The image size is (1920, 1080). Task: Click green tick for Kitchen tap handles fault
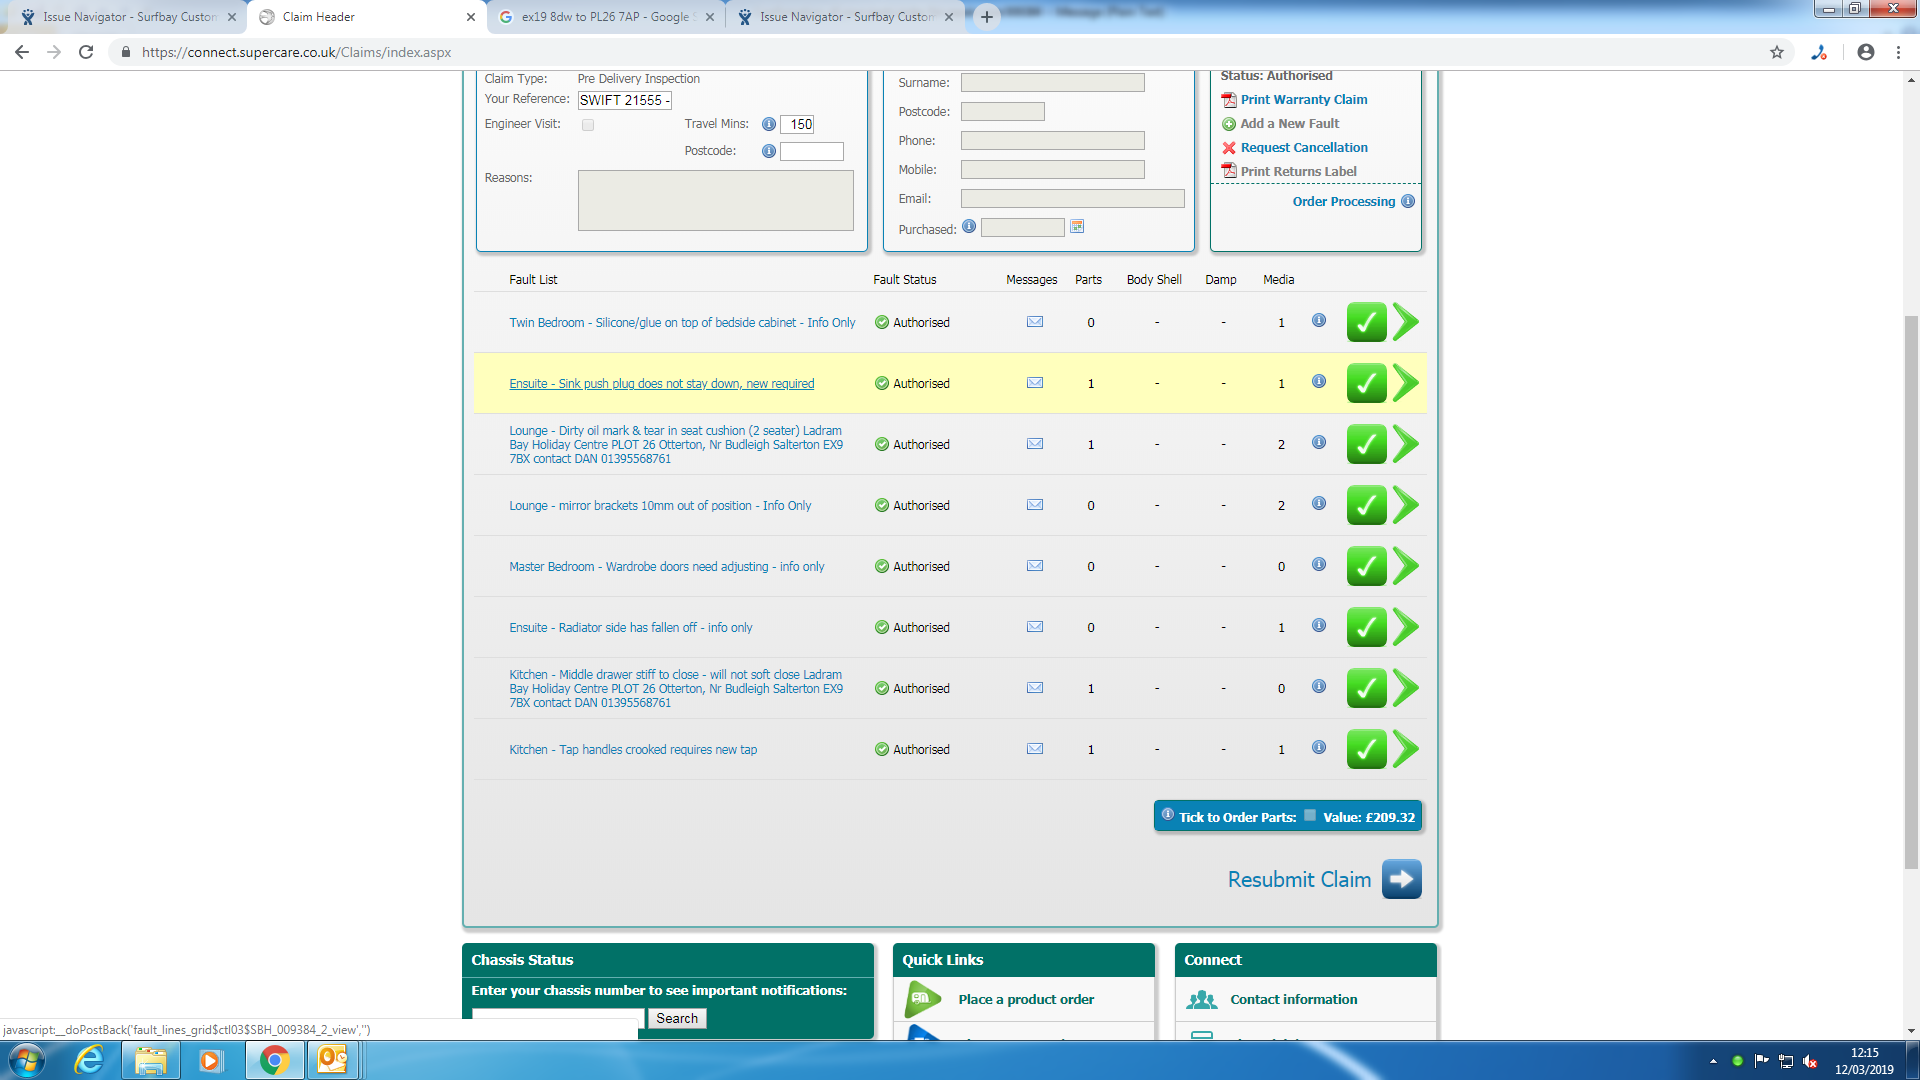(x=1366, y=749)
